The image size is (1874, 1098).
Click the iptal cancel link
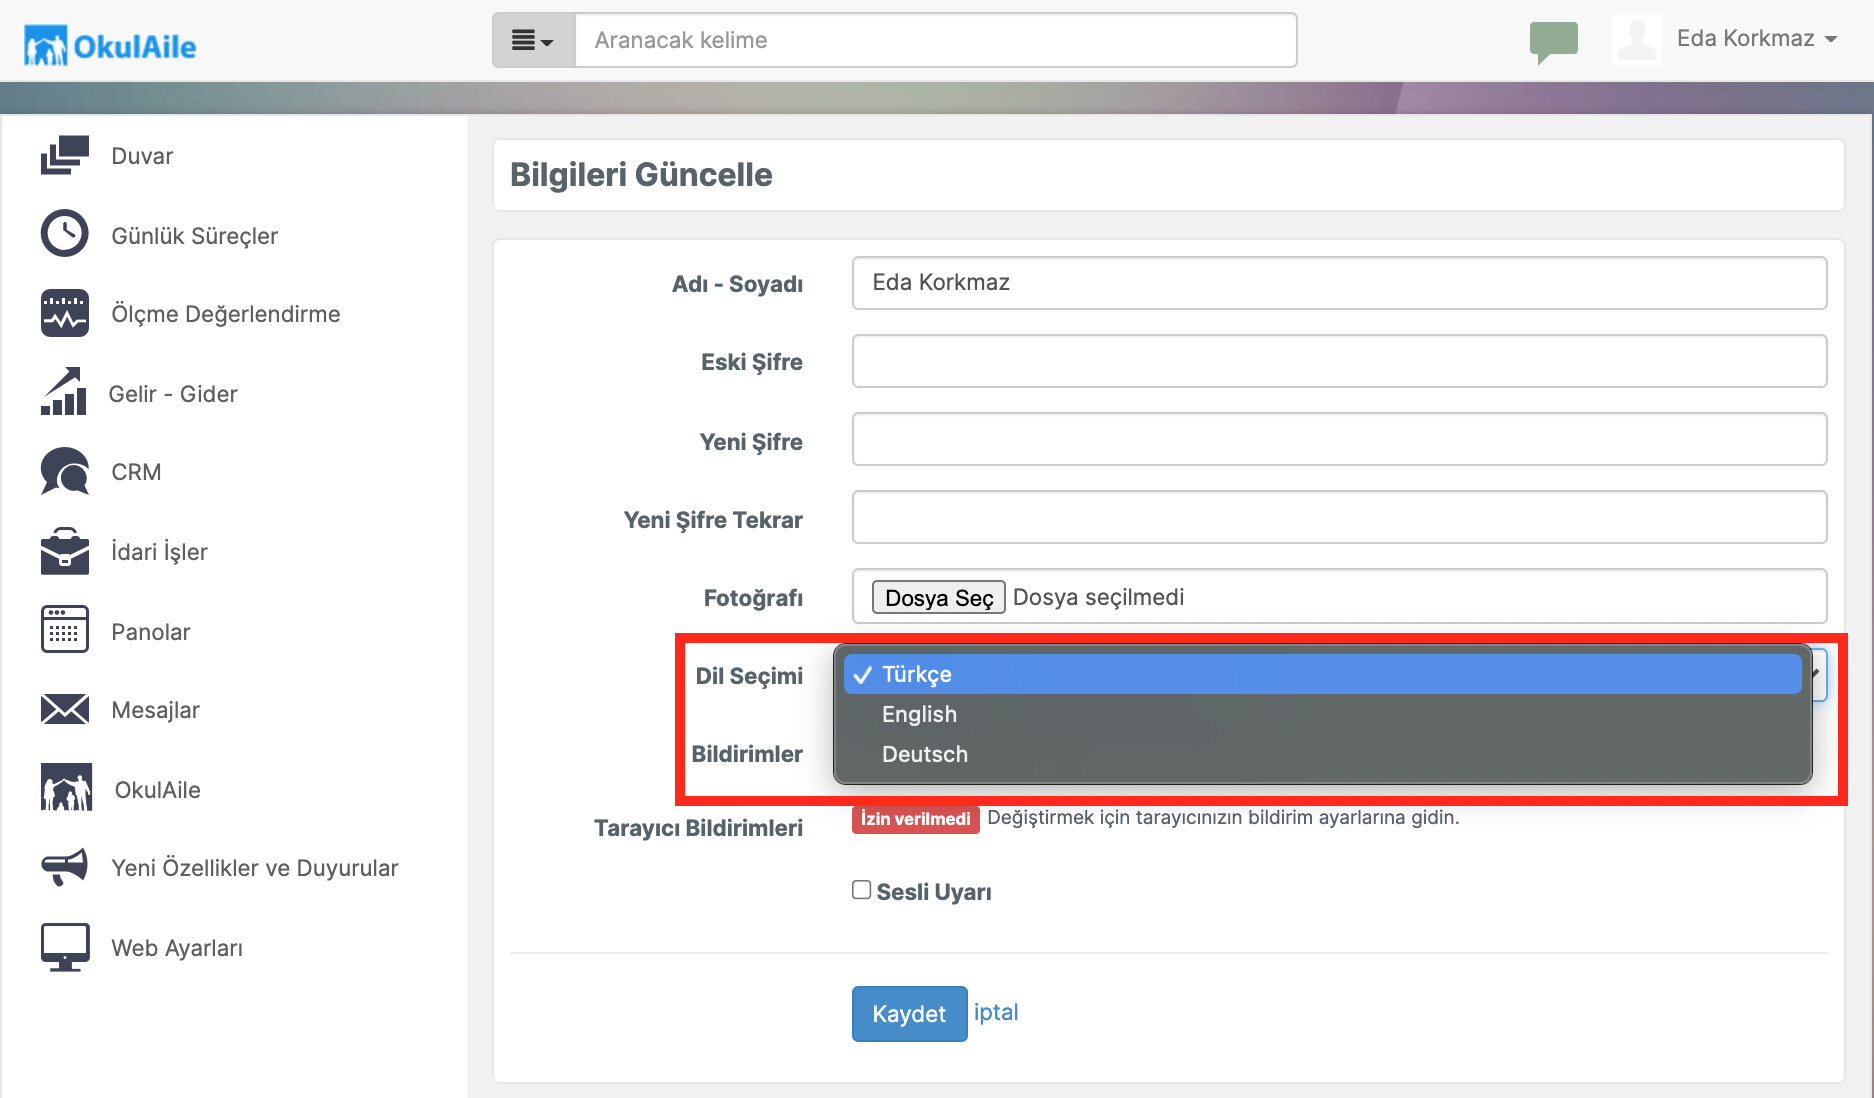(996, 1012)
